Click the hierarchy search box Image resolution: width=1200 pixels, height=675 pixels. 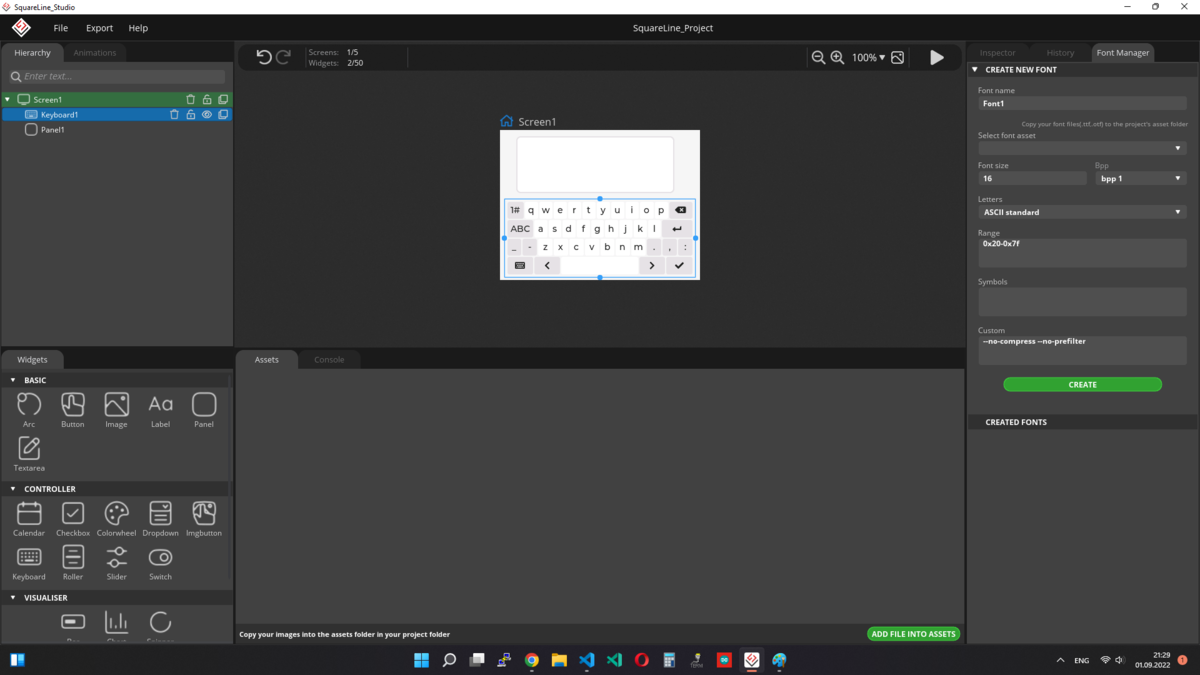pos(116,76)
